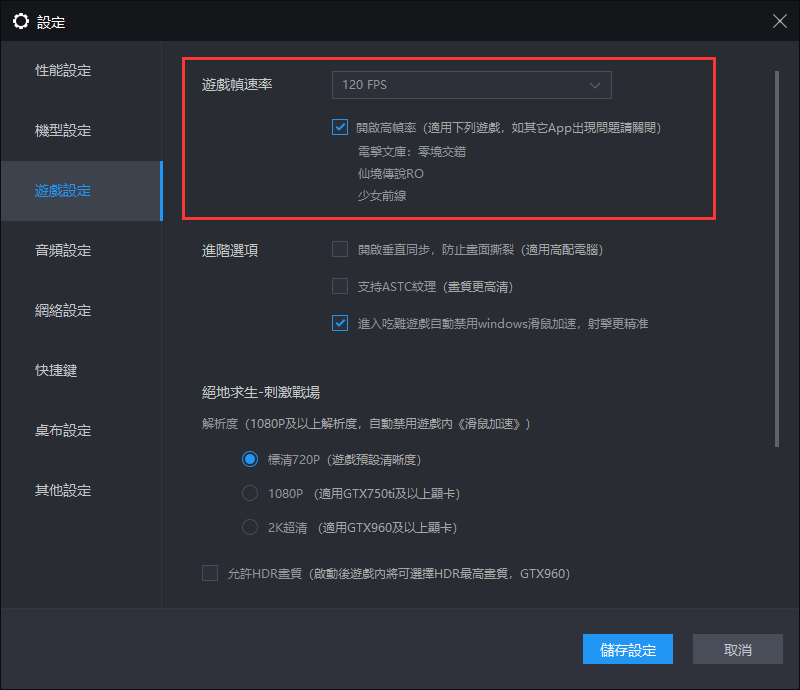Uncheck windows滑鼠加速 auto-disable option
The image size is (800, 690).
click(x=340, y=323)
